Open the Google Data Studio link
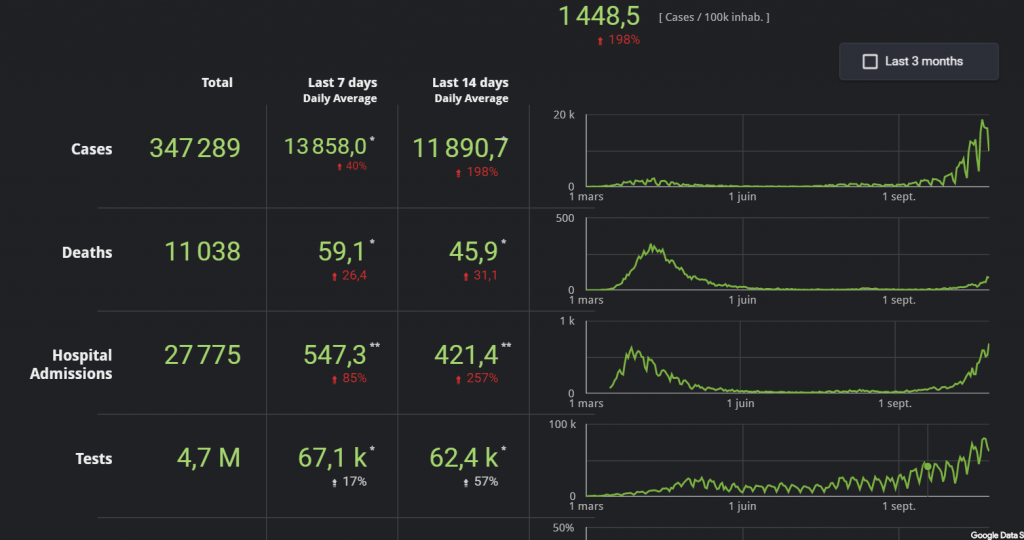 pyautogui.click(x=996, y=534)
